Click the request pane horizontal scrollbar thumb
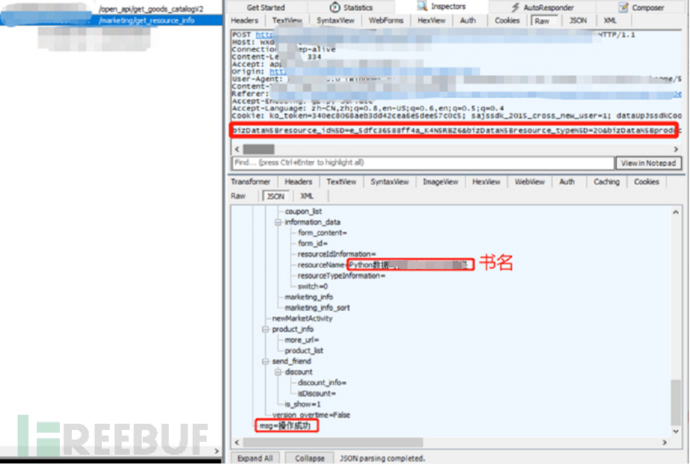 [x=258, y=149]
